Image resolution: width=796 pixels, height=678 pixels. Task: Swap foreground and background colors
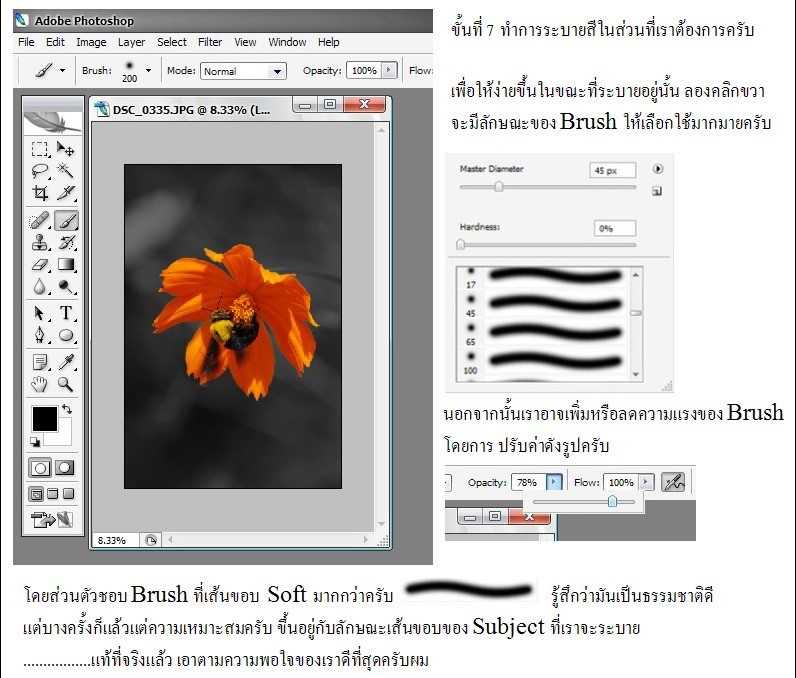pyautogui.click(x=67, y=409)
